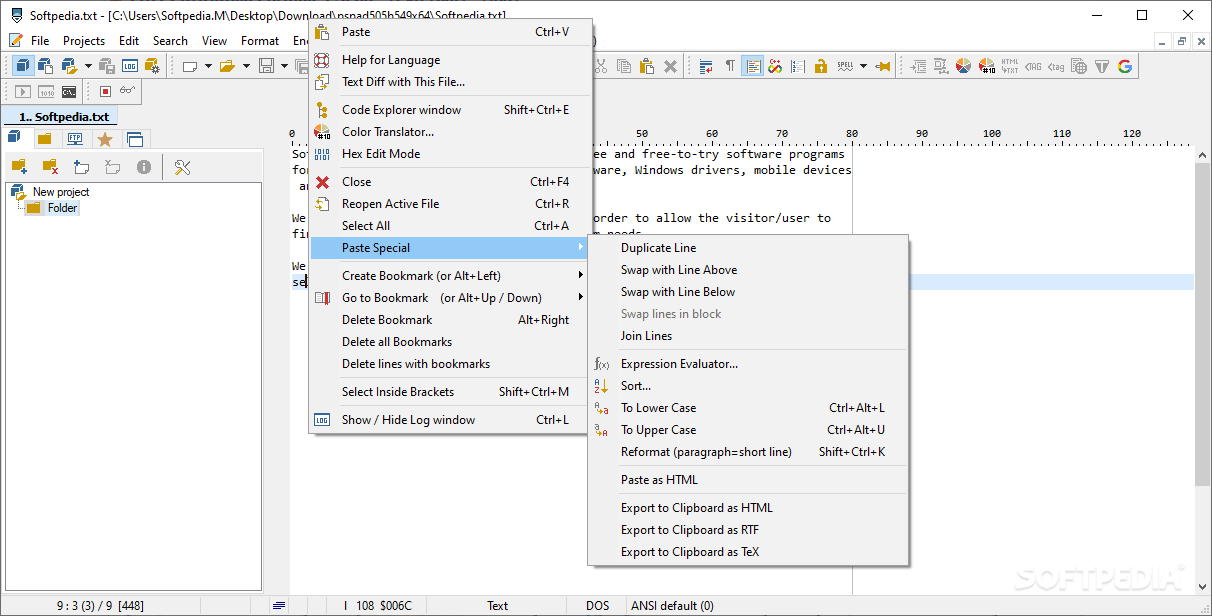This screenshot has height=616, width=1212.
Task: Click the 1010 hex icon
Action: (x=46, y=92)
